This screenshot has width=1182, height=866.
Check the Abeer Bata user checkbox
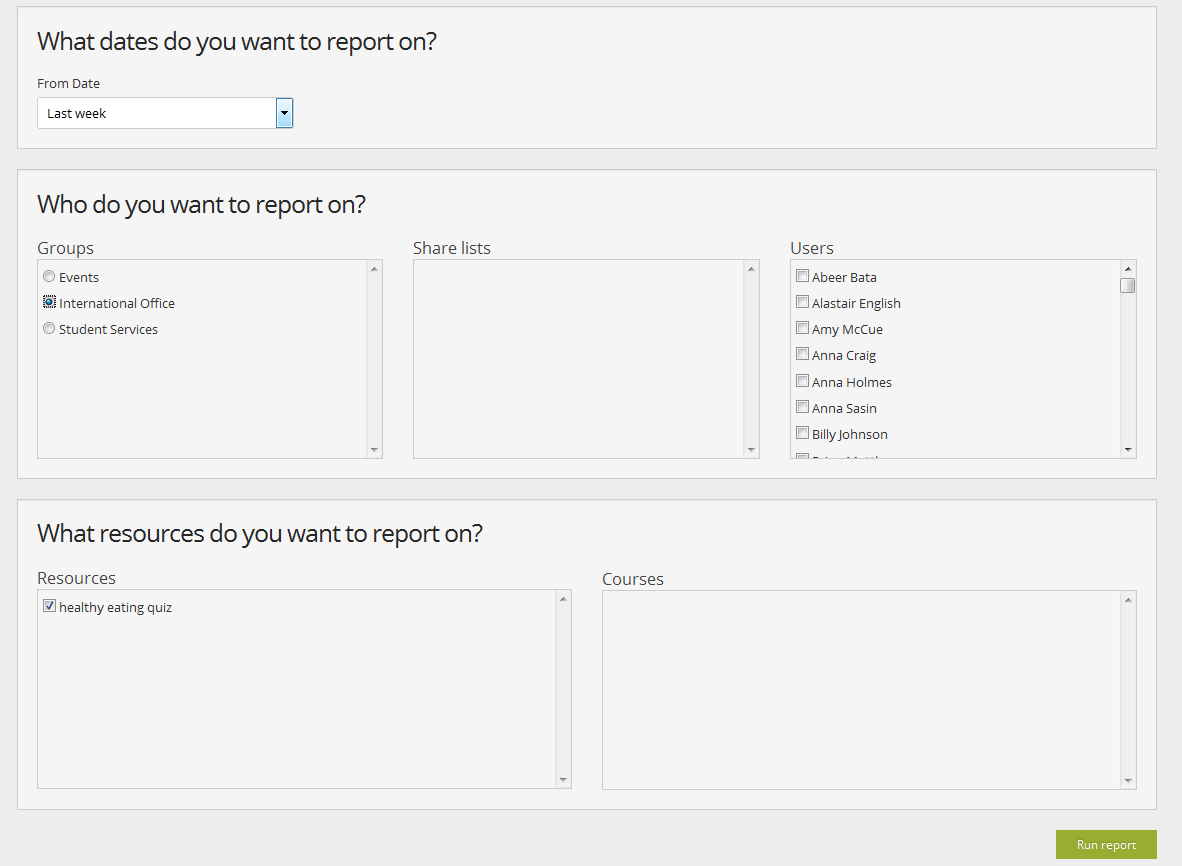pos(802,276)
